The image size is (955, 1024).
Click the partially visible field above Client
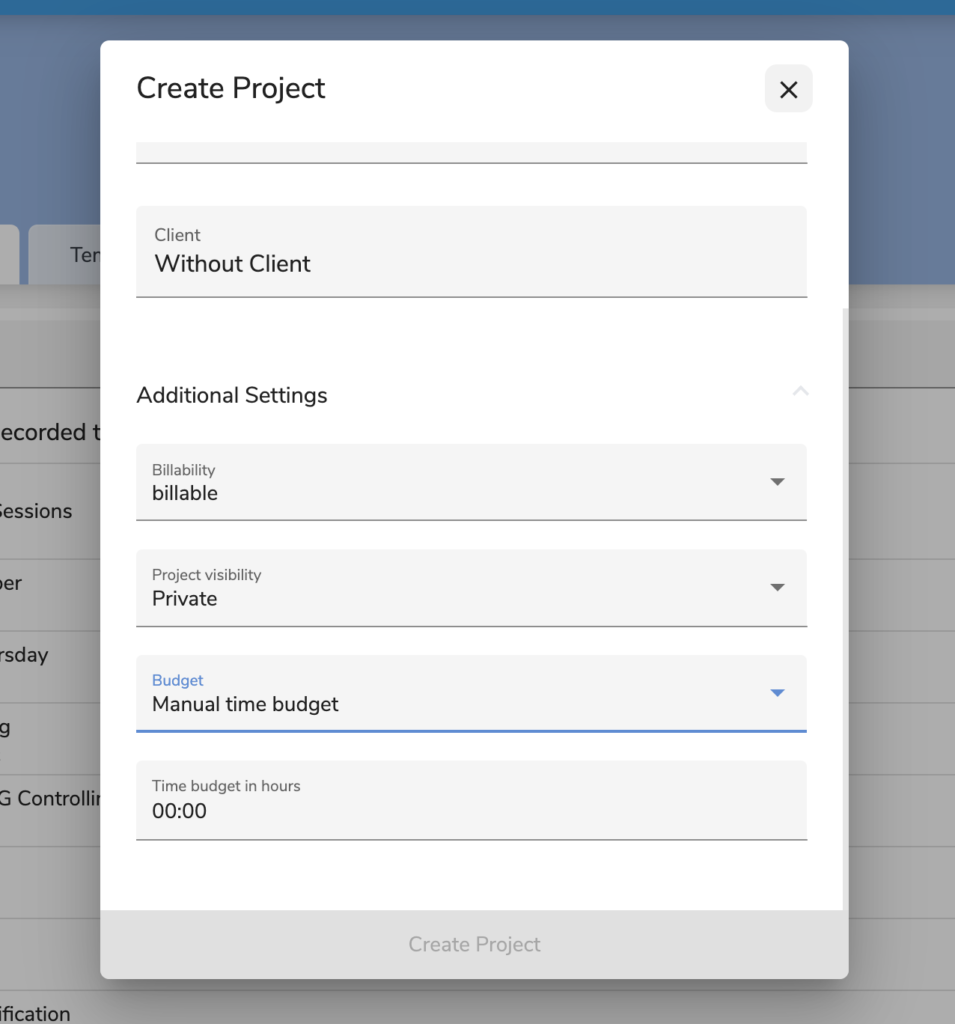(471, 151)
